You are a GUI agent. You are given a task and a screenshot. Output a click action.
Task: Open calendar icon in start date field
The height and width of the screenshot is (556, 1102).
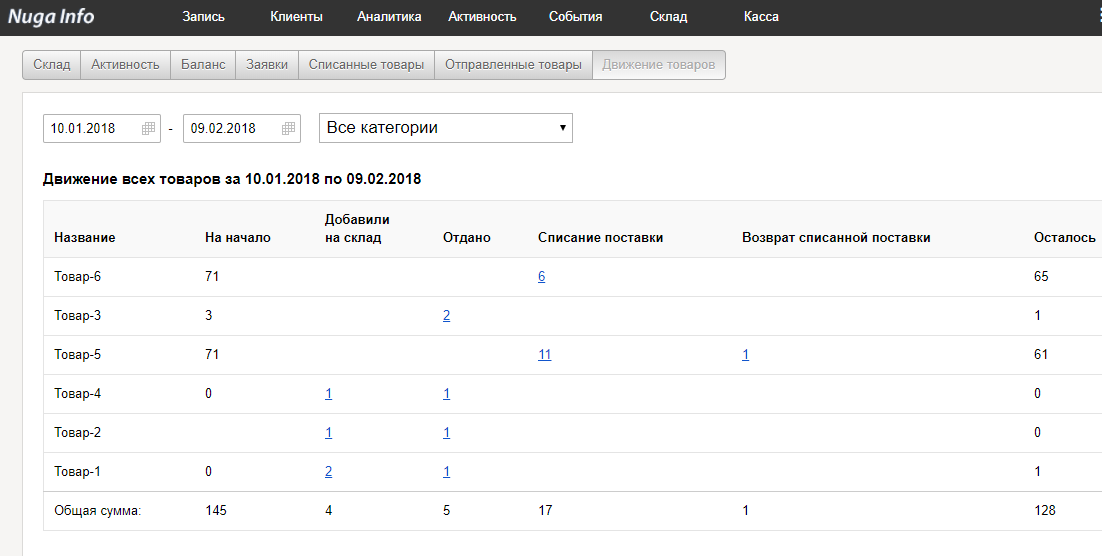click(148, 128)
